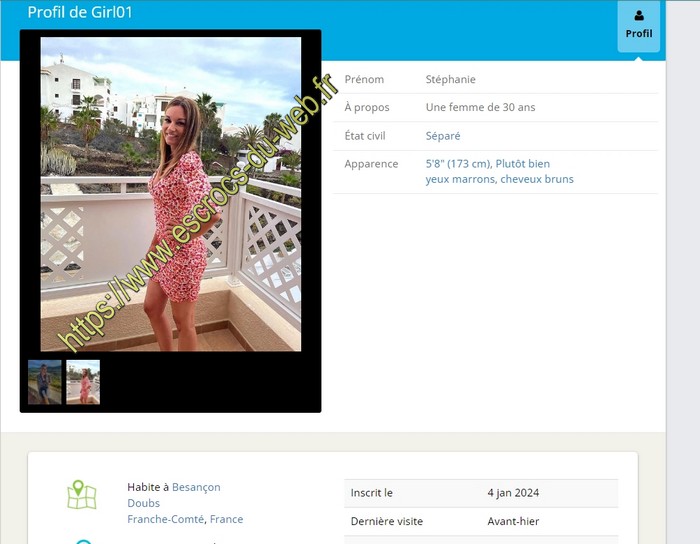This screenshot has height=544, width=700.
Task: Follow the 'Plutôt bien' appearance link
Action: (x=523, y=164)
